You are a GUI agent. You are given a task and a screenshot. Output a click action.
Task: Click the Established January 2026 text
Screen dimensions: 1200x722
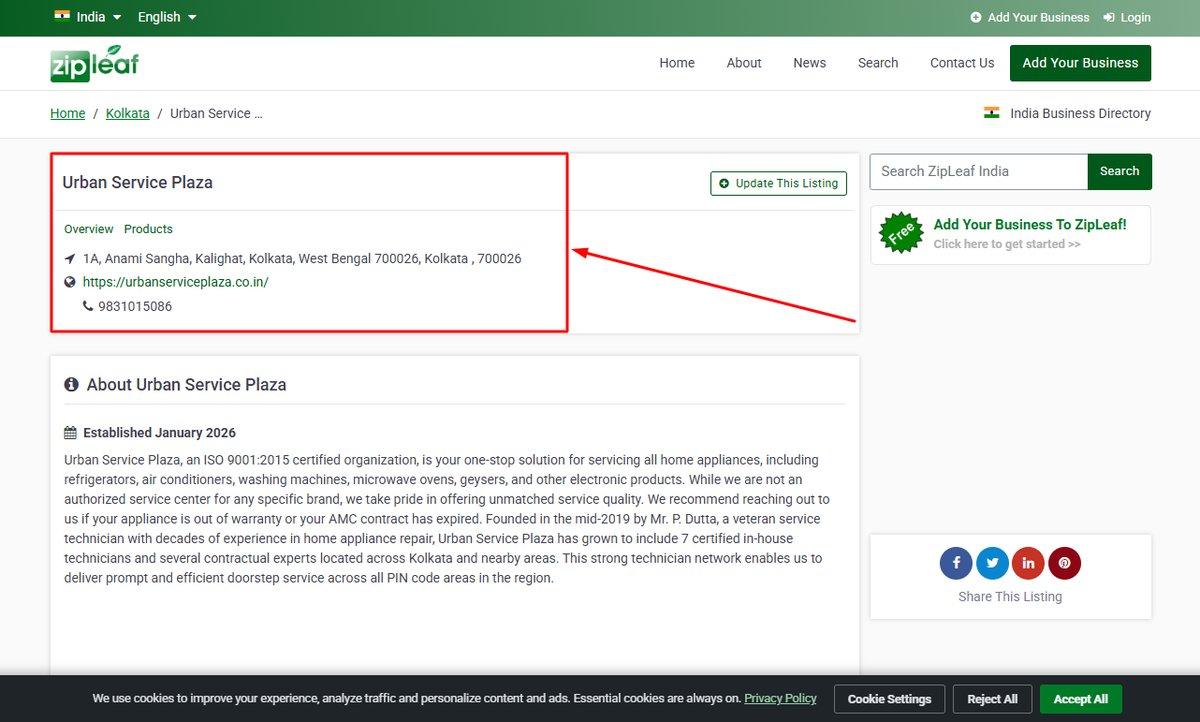tap(160, 433)
